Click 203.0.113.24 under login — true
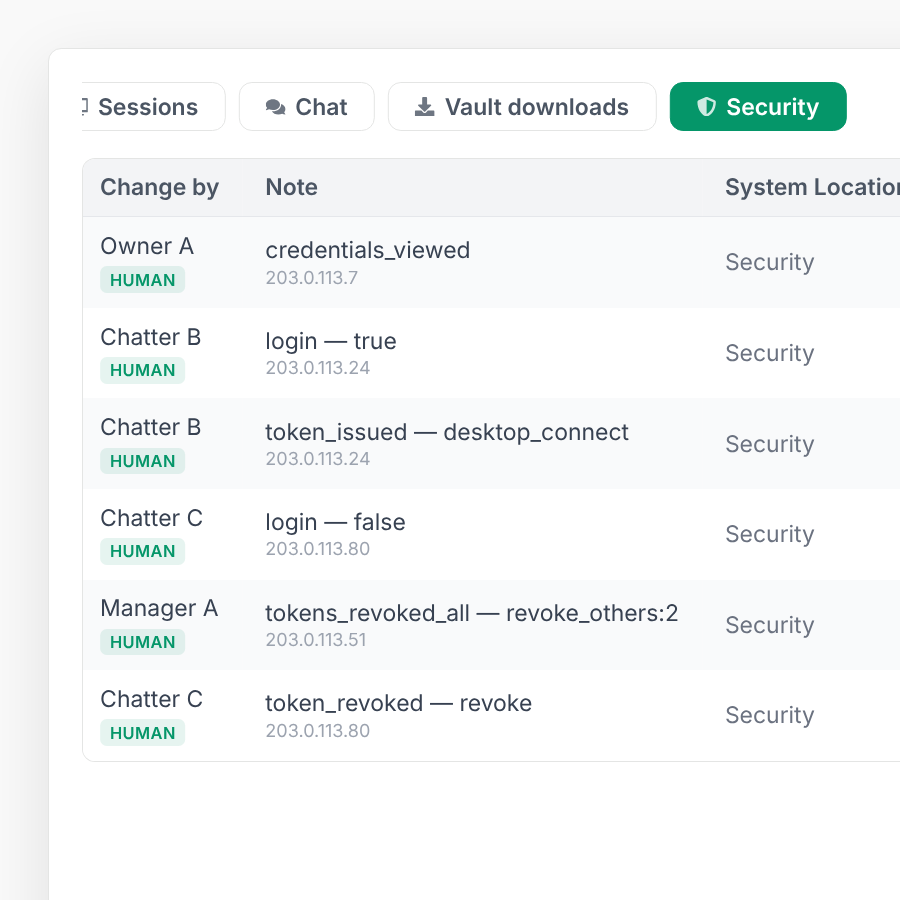This screenshot has height=900, width=900. tap(318, 368)
